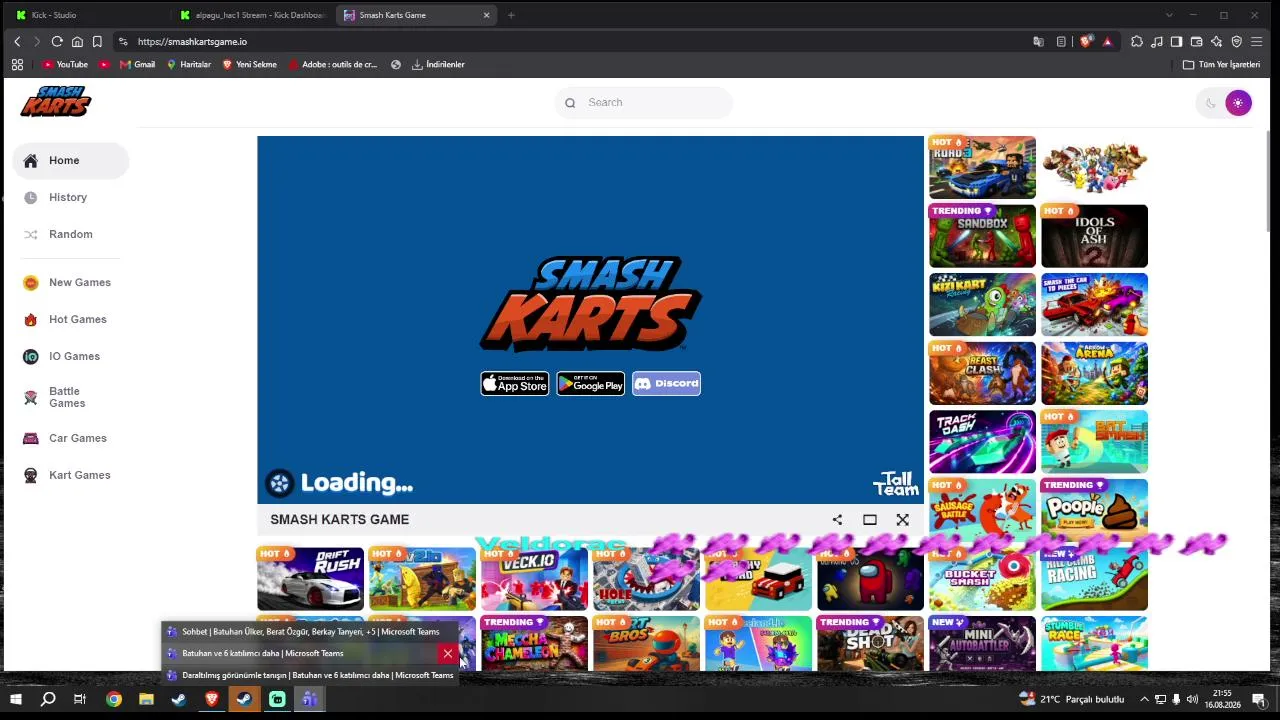Open the Haritalar bookmark
Image resolution: width=1280 pixels, height=720 pixels.
coord(189,65)
